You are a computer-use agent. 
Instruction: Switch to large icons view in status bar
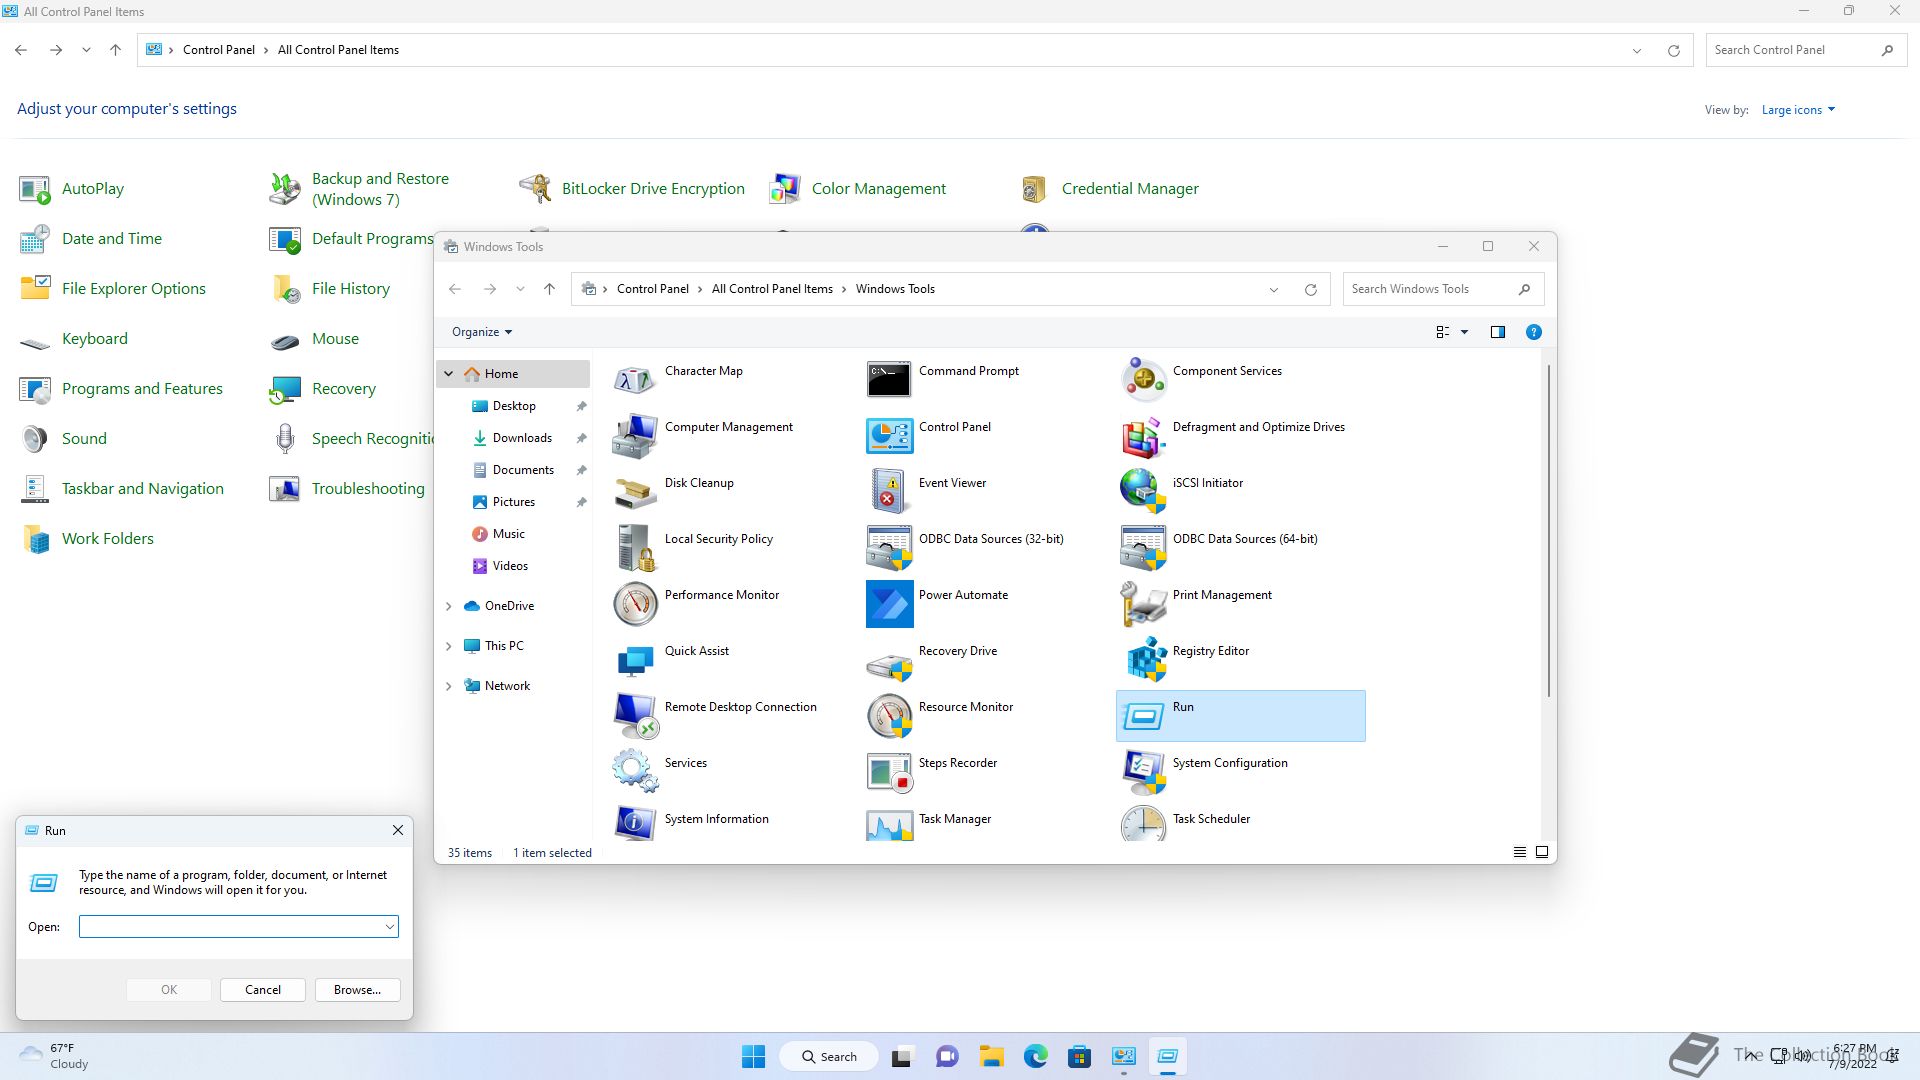click(1542, 852)
